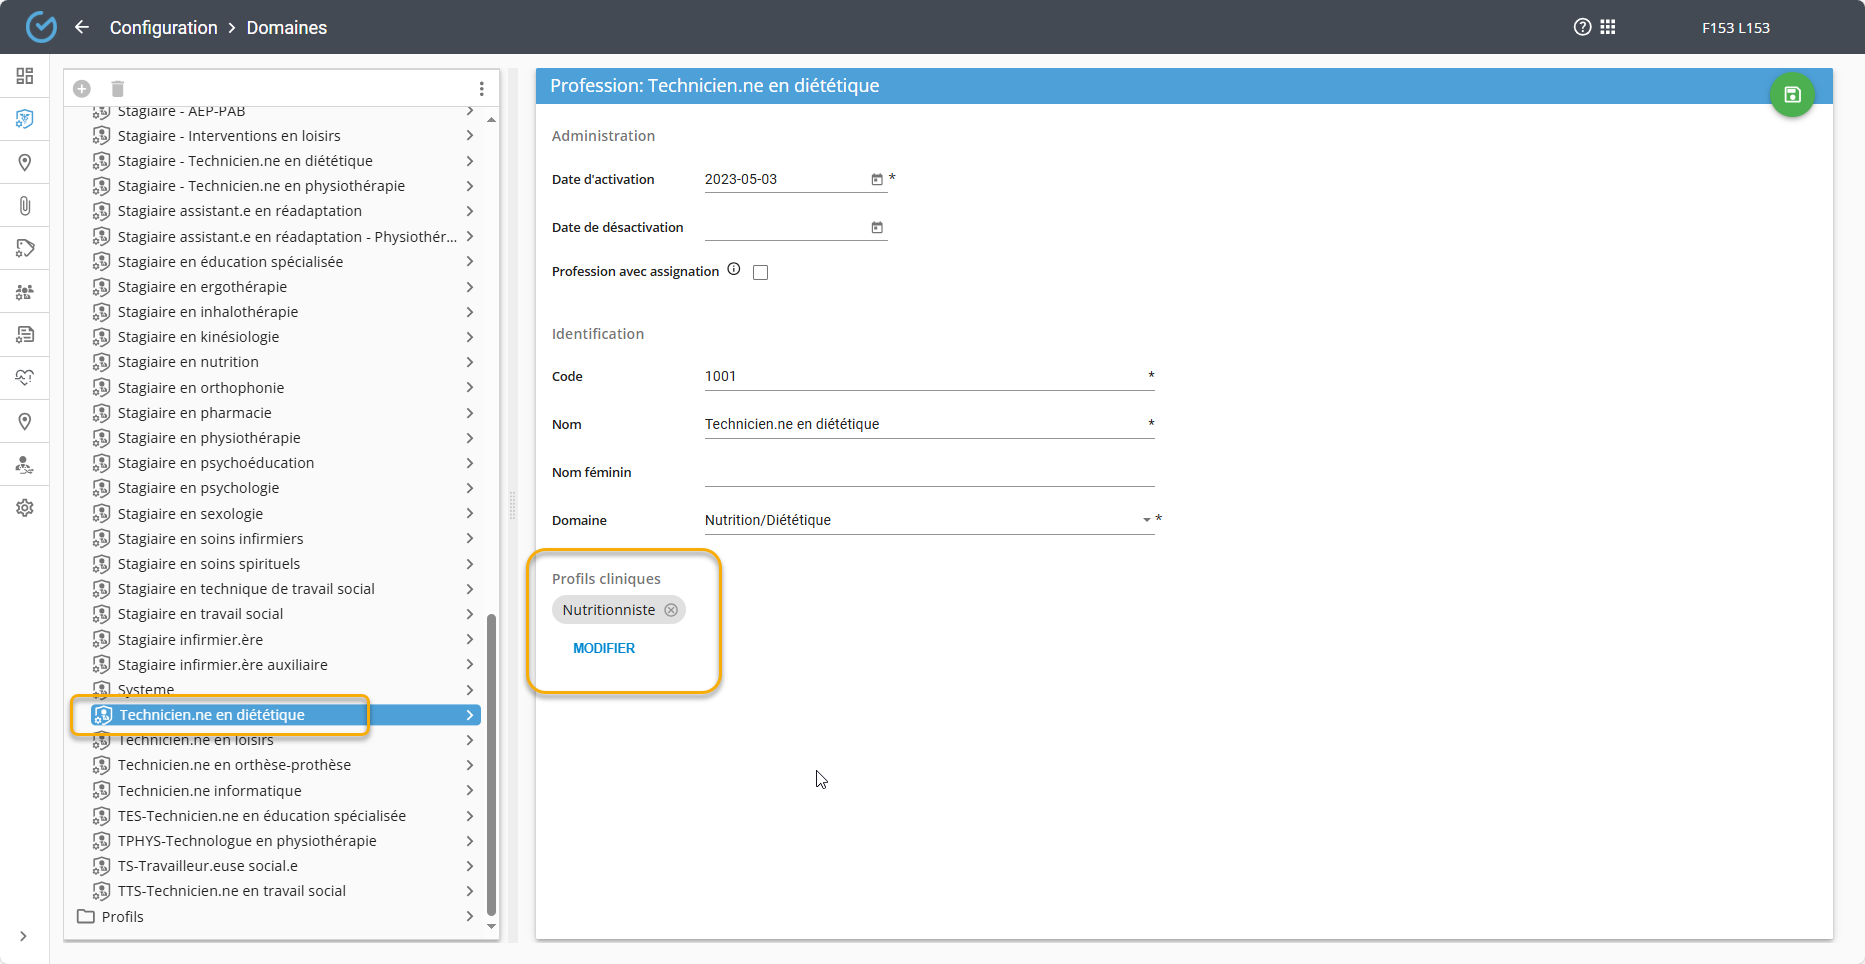Click the MODIFIER link
1865x964 pixels.
pos(604,648)
